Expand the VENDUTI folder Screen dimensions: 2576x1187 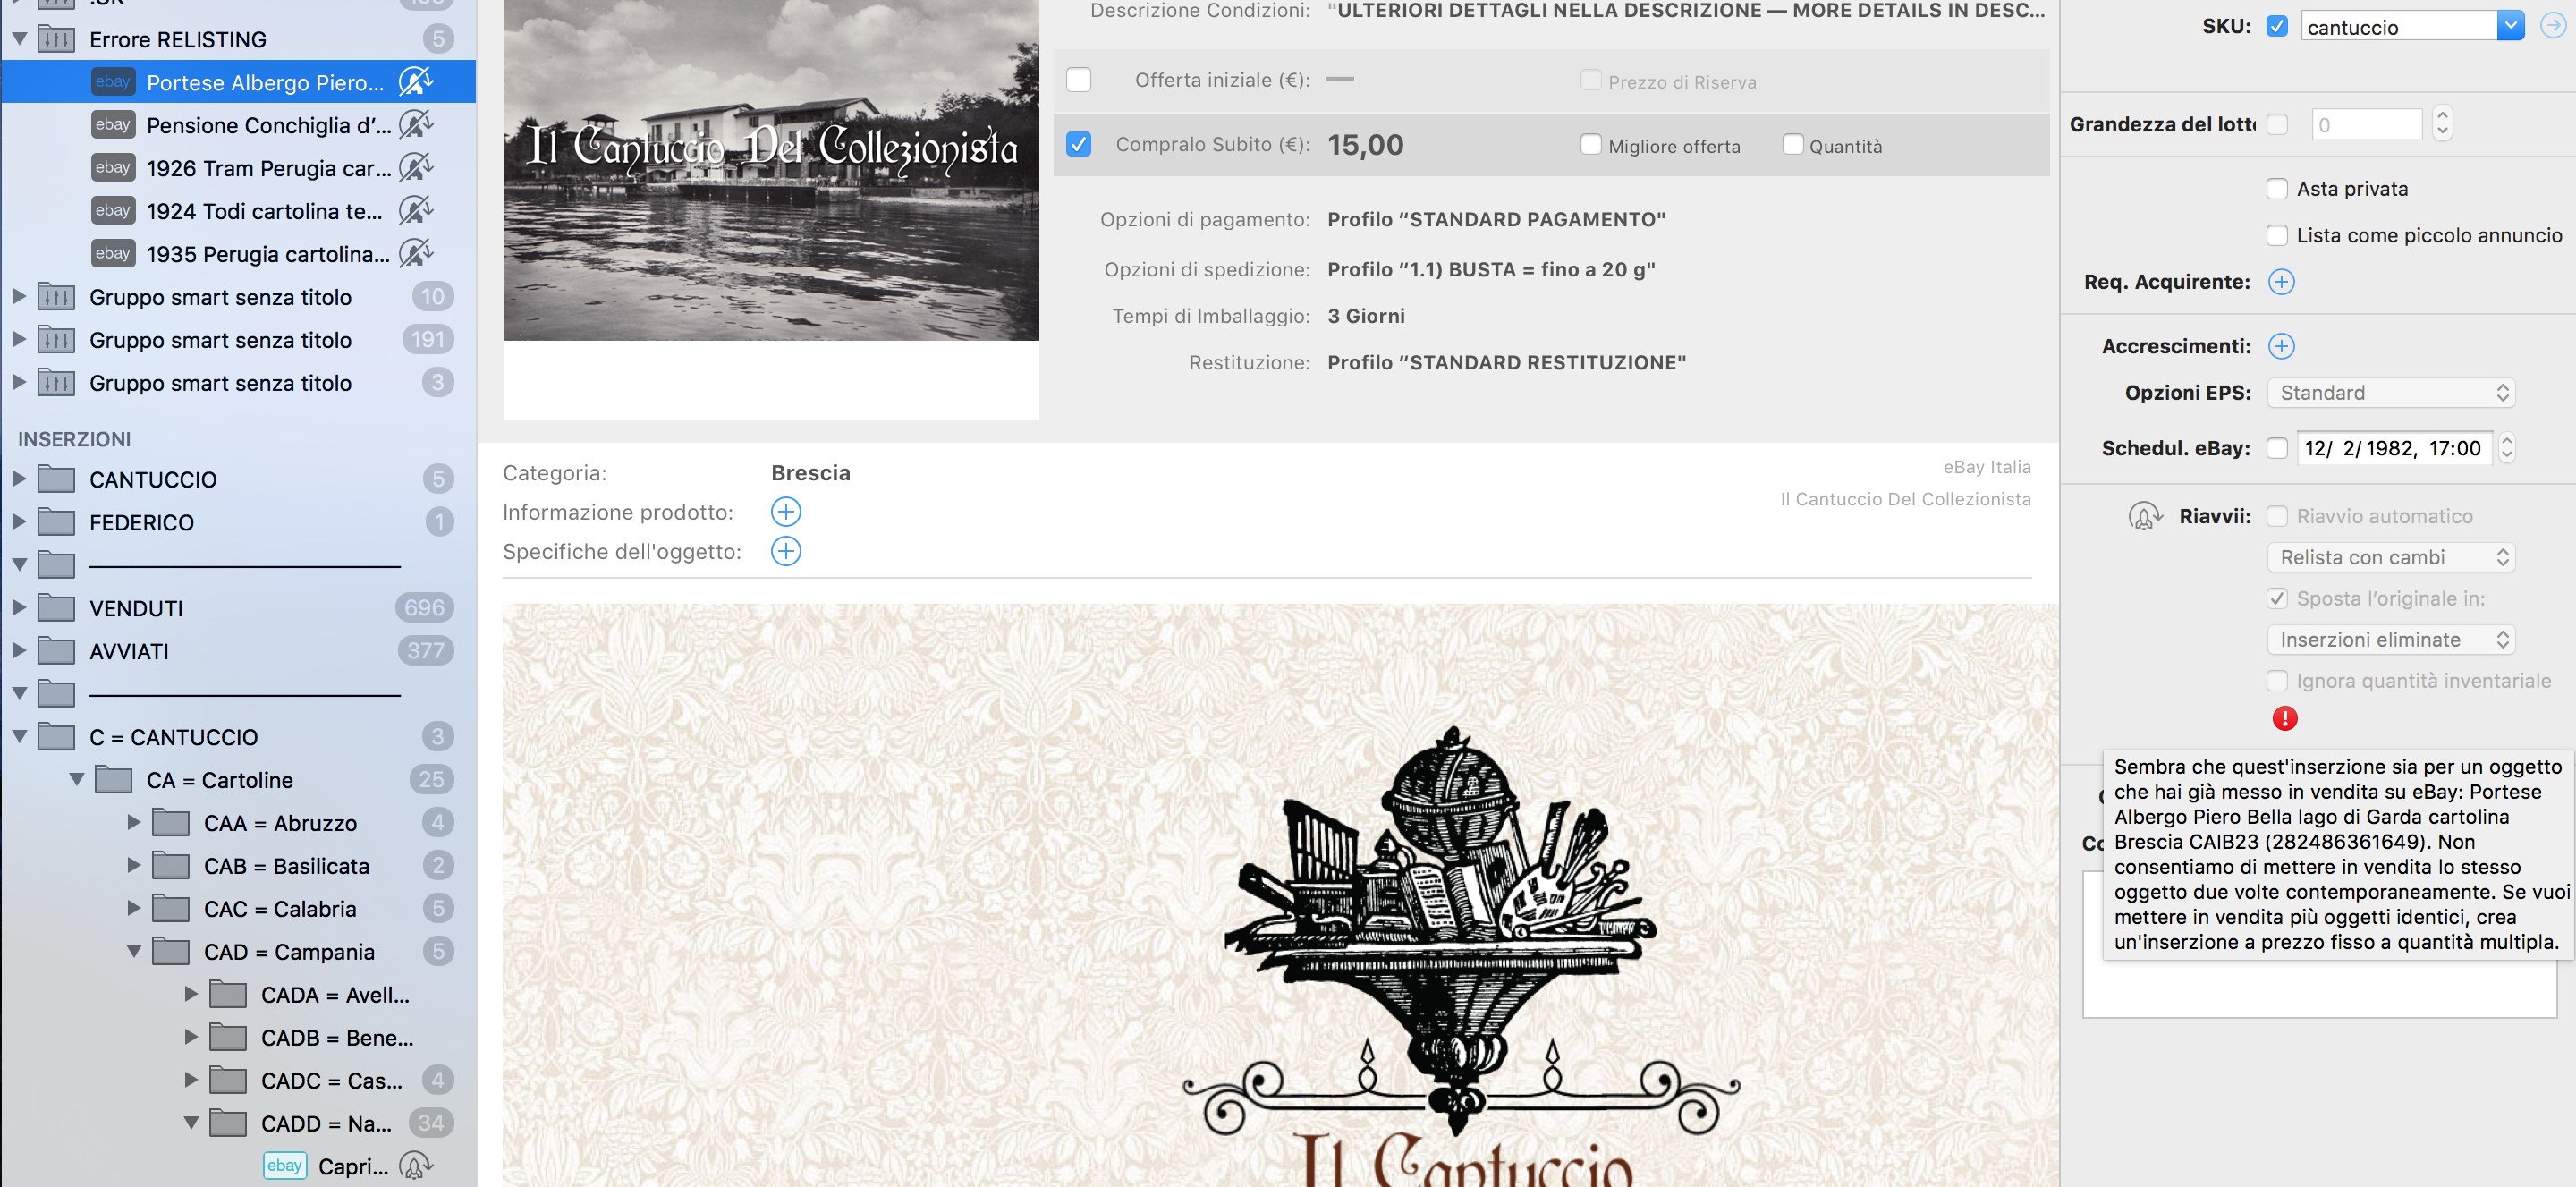click(19, 608)
